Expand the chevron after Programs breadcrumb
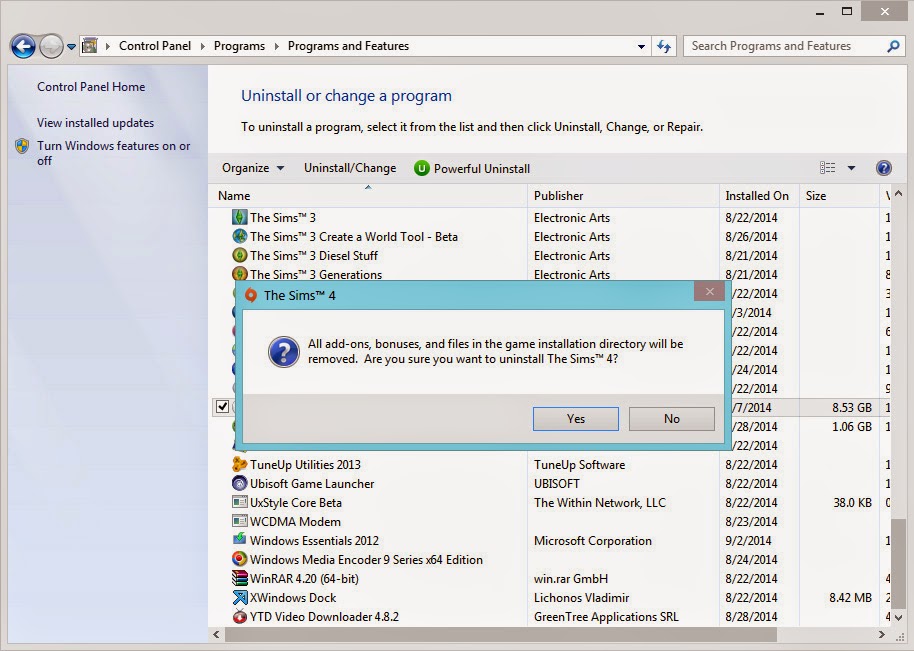914x651 pixels. pyautogui.click(x=276, y=46)
